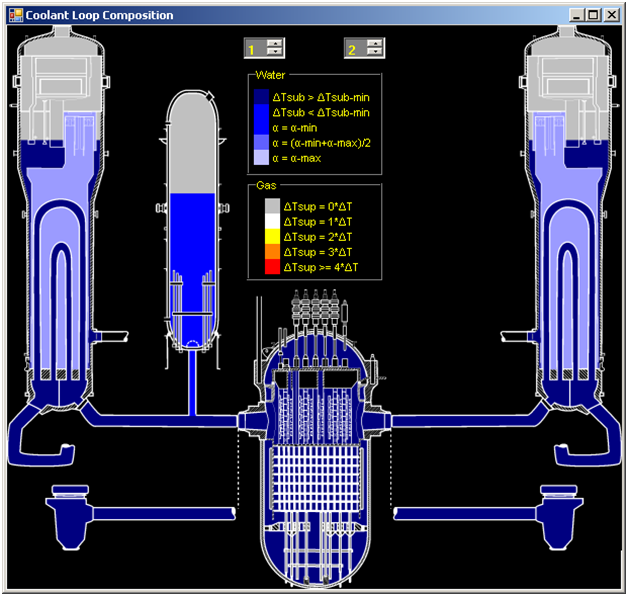Click the ΔTsub > ΔTsub-min dark navy swatch
The height and width of the screenshot is (596, 628).
coord(261,97)
